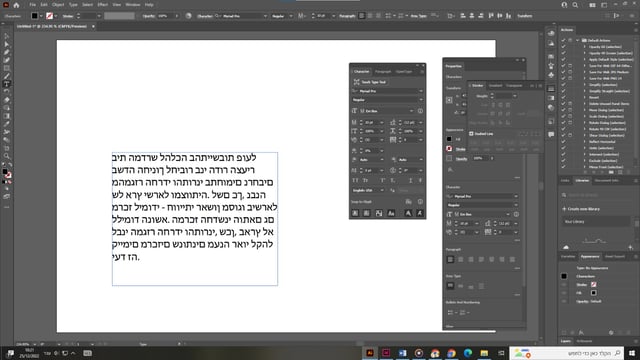Click the Stroke swatch in Properties Appearance
The image size is (640, 360).
(x=449, y=149)
